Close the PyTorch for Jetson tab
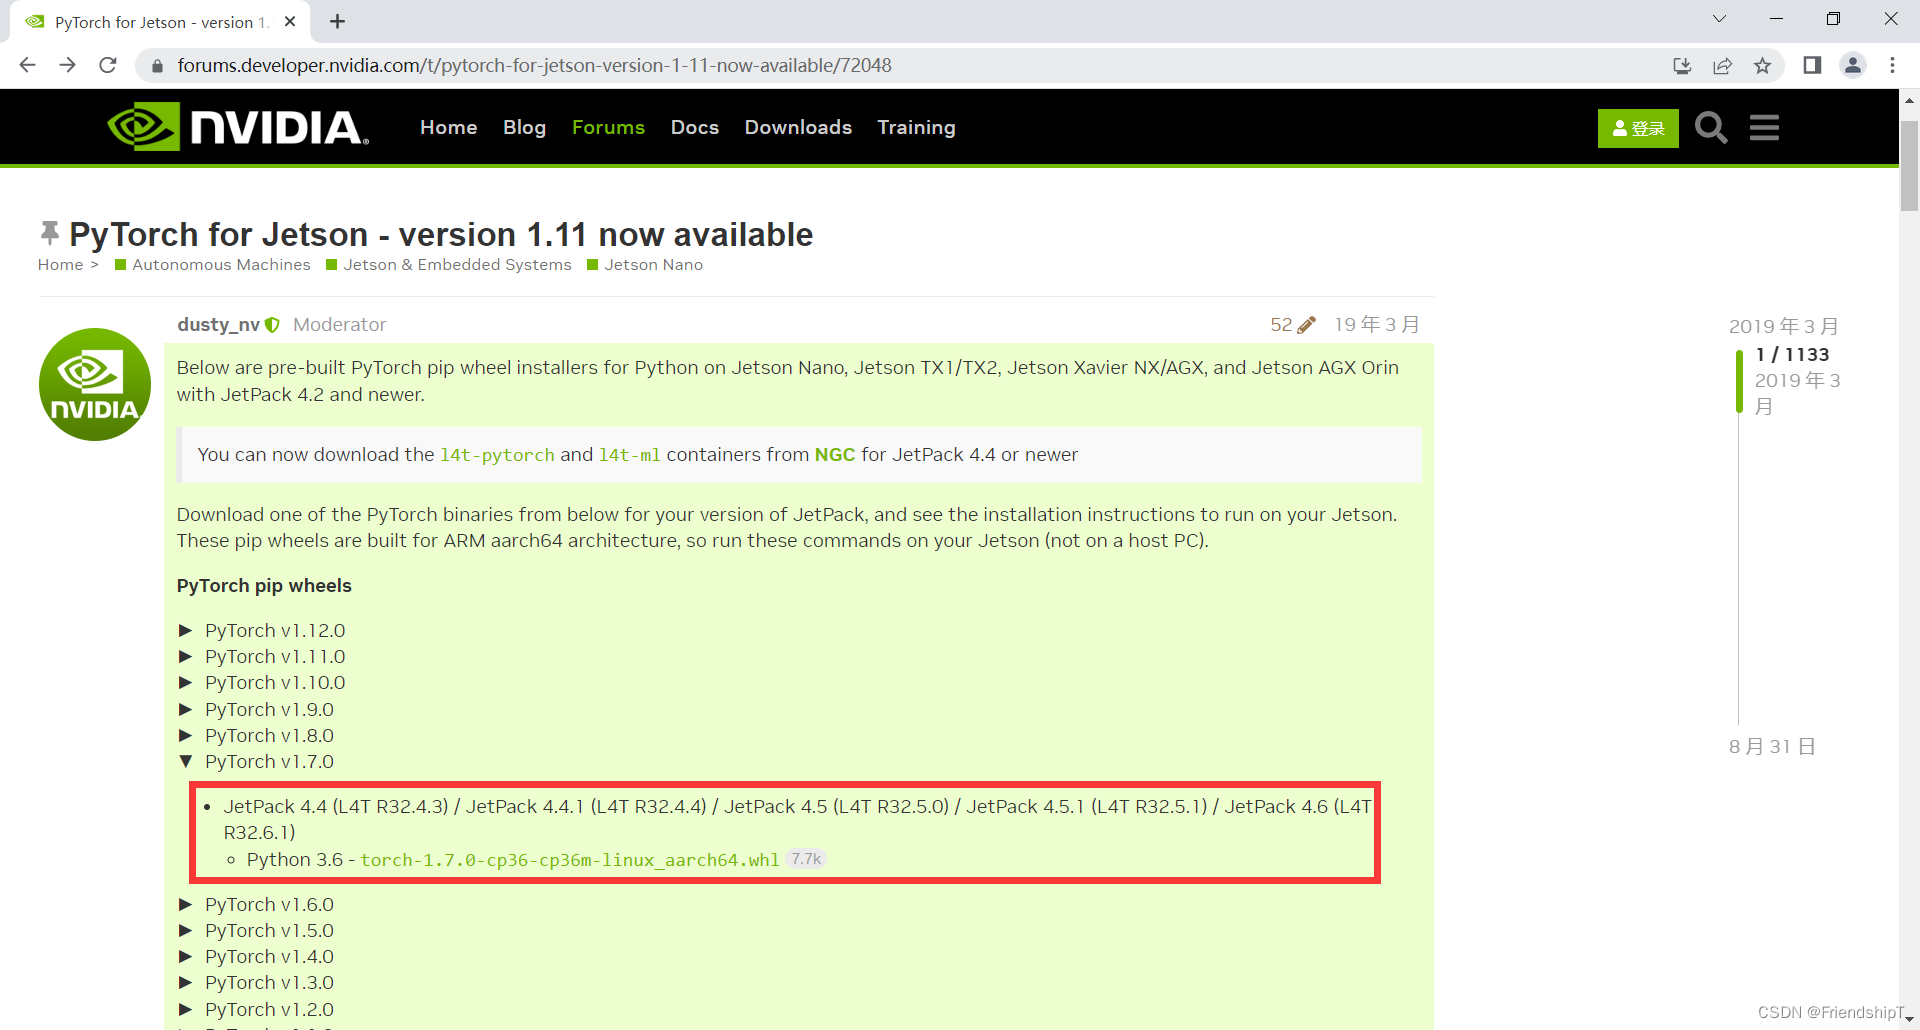The width and height of the screenshot is (1920, 1030). (x=290, y=21)
